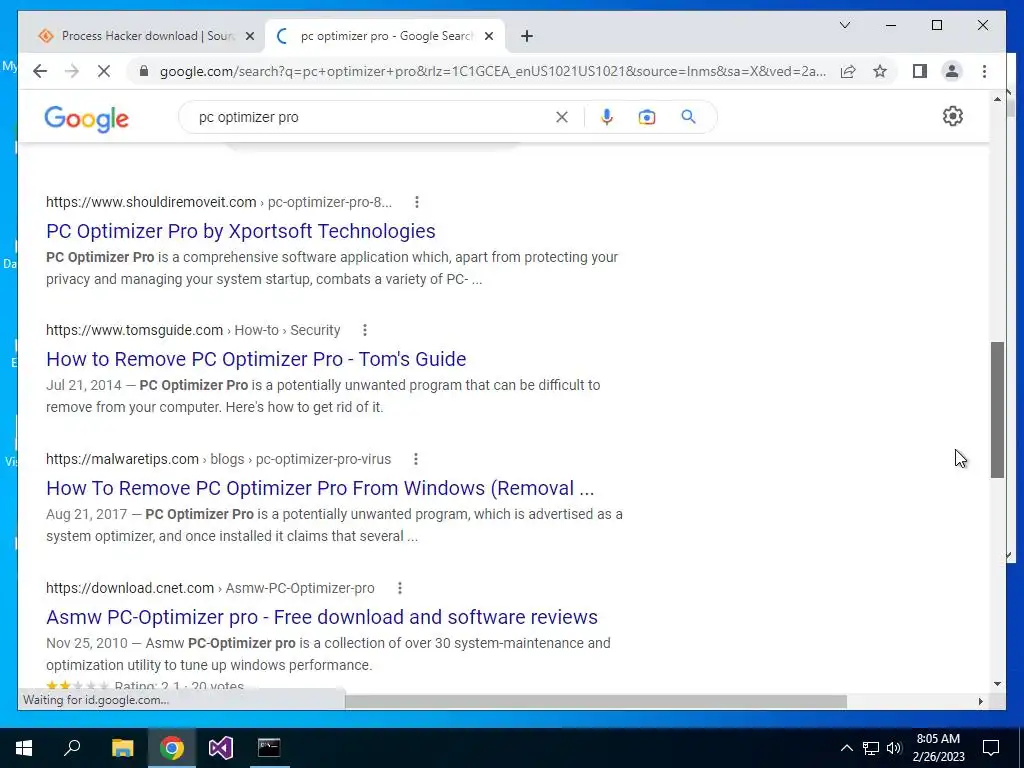Screen dimensions: 1024x768
Task: Open How To Remove PC Optimizer Pro From Windows
Action: [320, 488]
